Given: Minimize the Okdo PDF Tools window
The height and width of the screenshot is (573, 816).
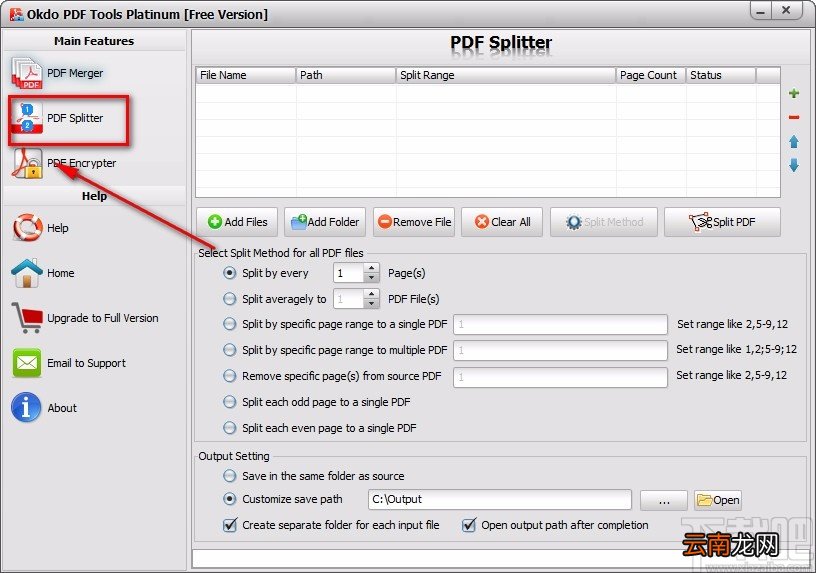Looking at the screenshot, I should (761, 11).
